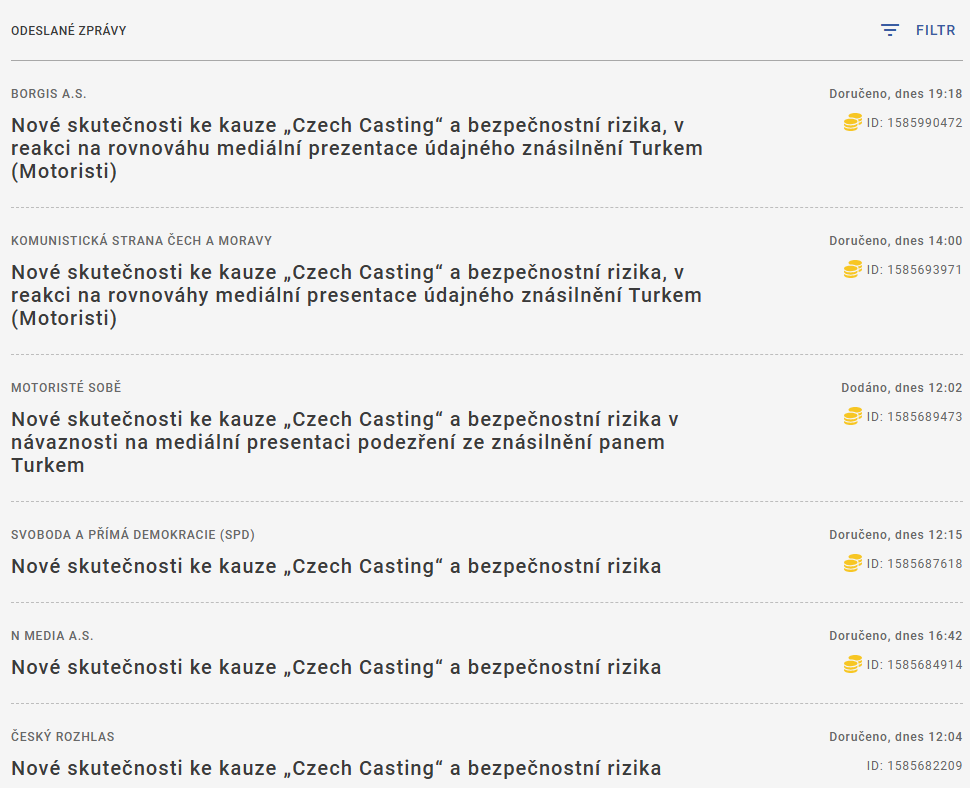Open message subject sent to Motoristé sobě

(x=345, y=442)
